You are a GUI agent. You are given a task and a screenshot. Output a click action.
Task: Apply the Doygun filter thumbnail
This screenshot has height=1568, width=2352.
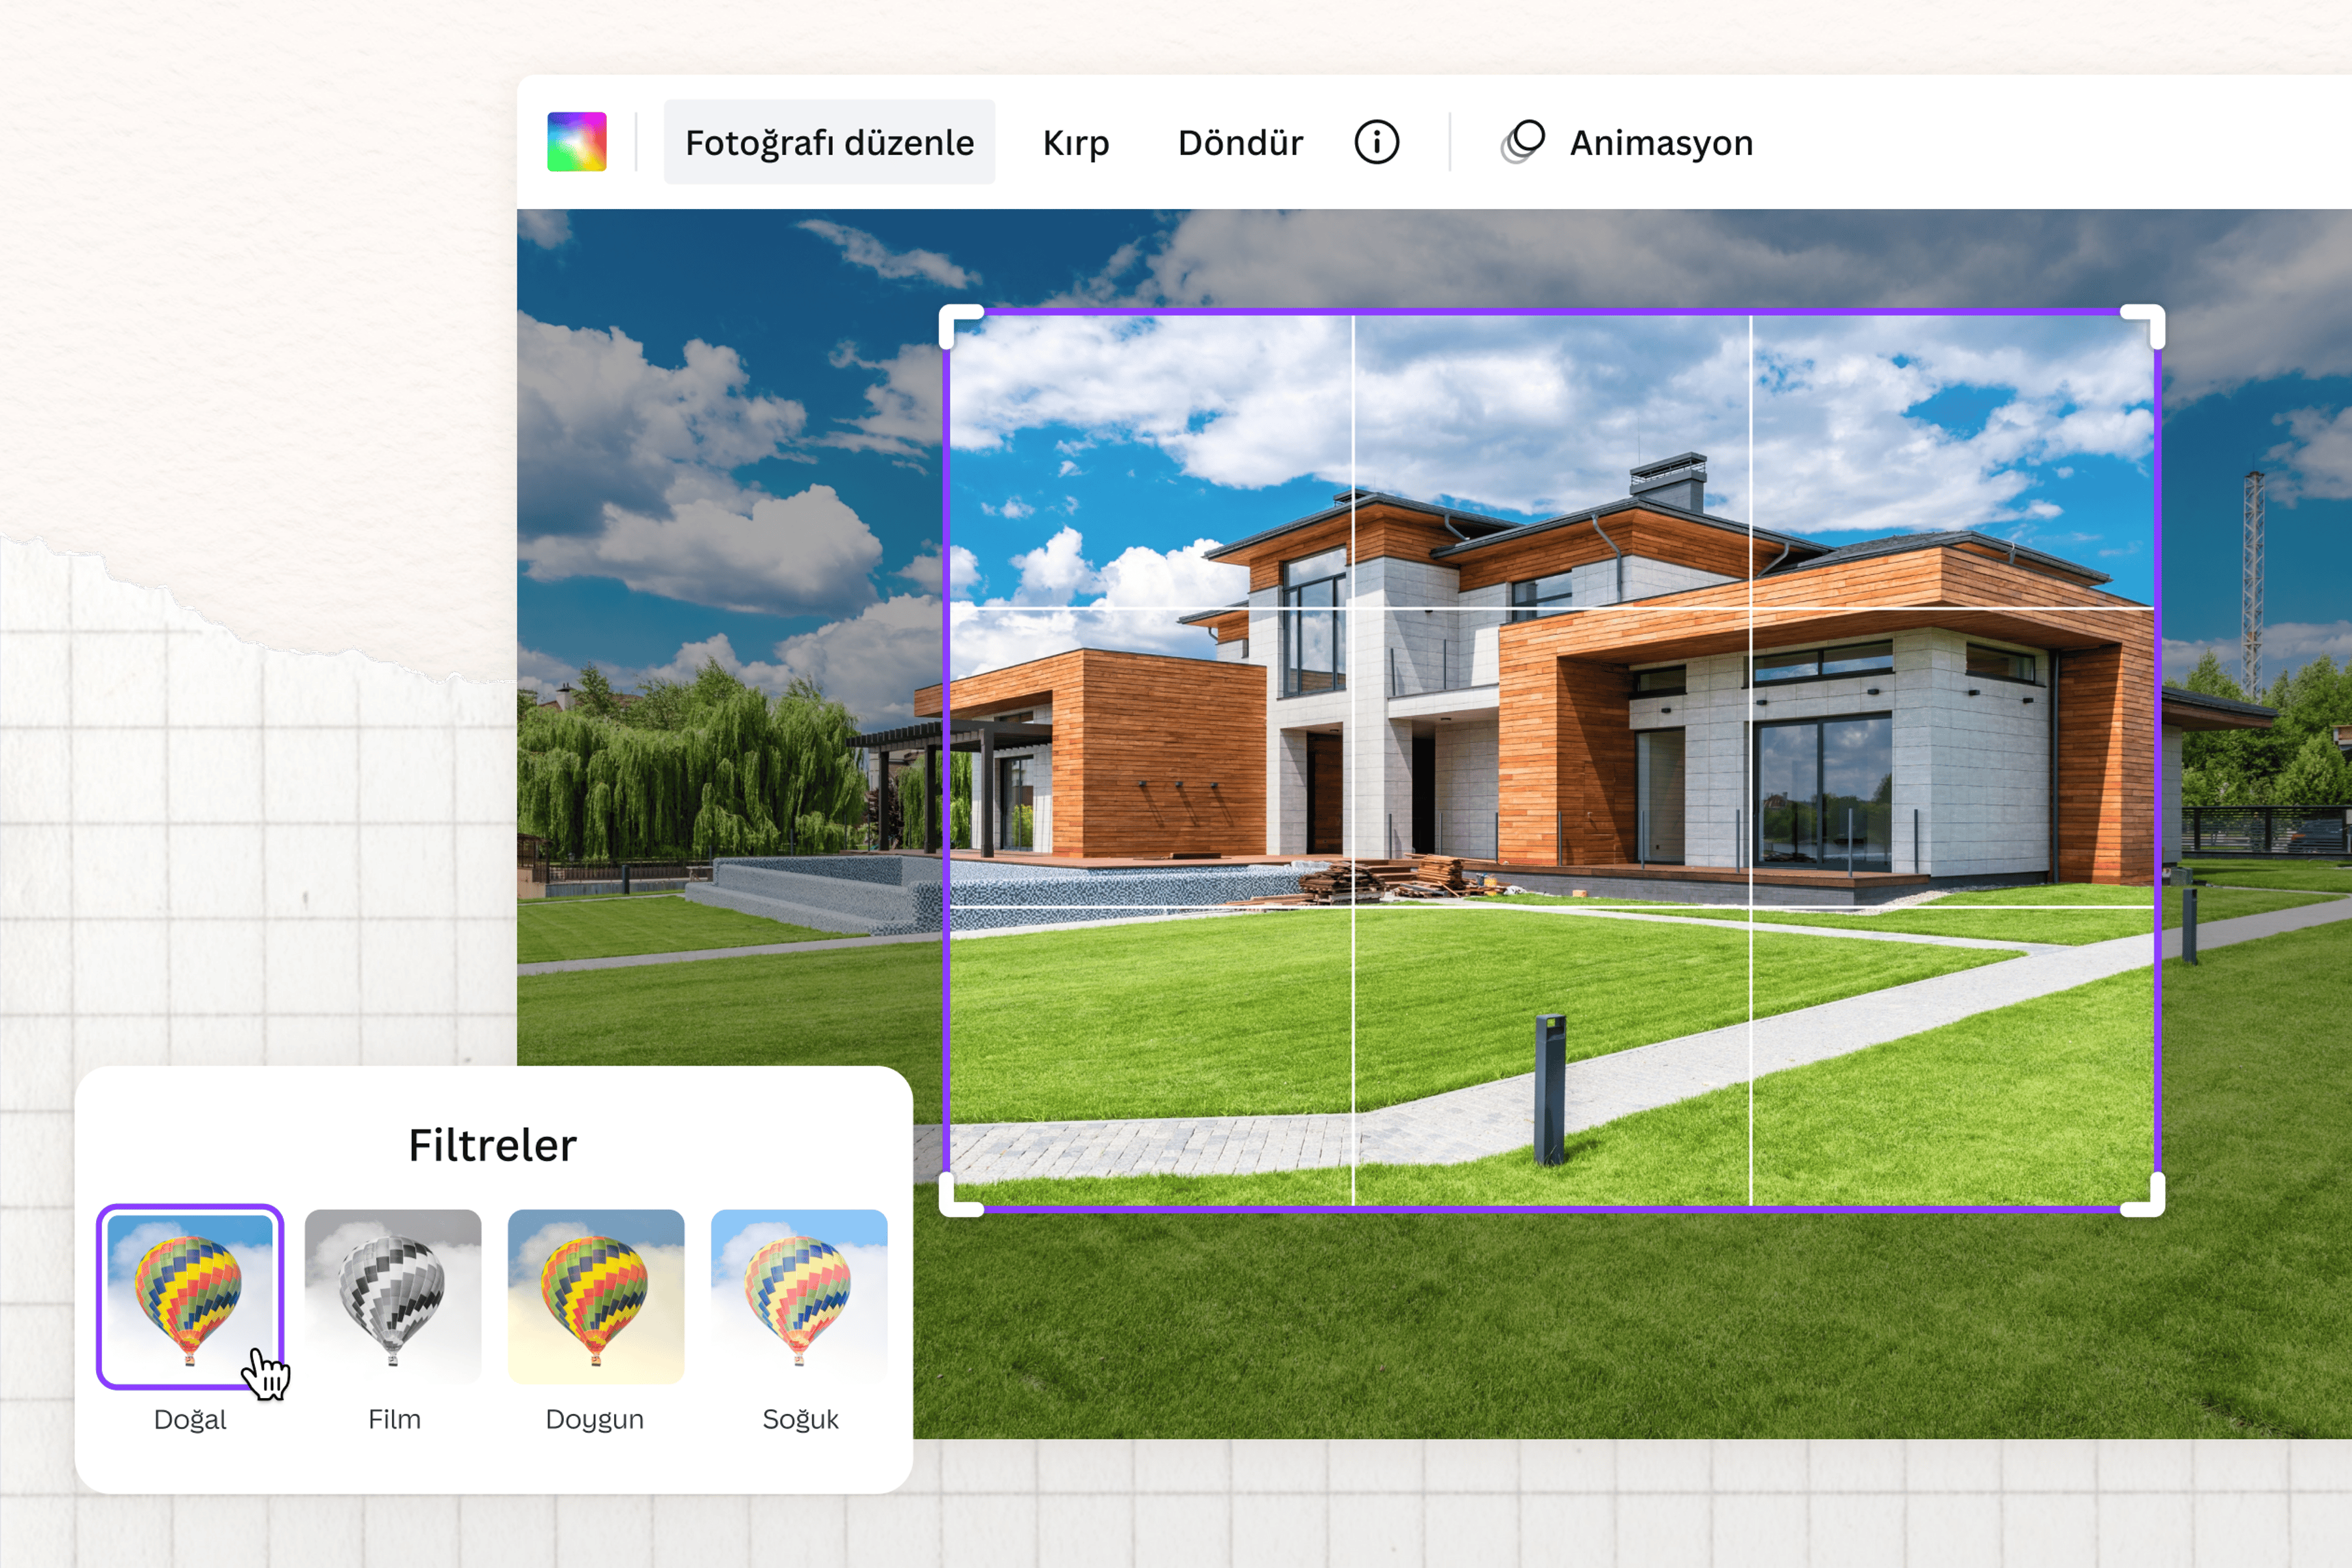(596, 1296)
